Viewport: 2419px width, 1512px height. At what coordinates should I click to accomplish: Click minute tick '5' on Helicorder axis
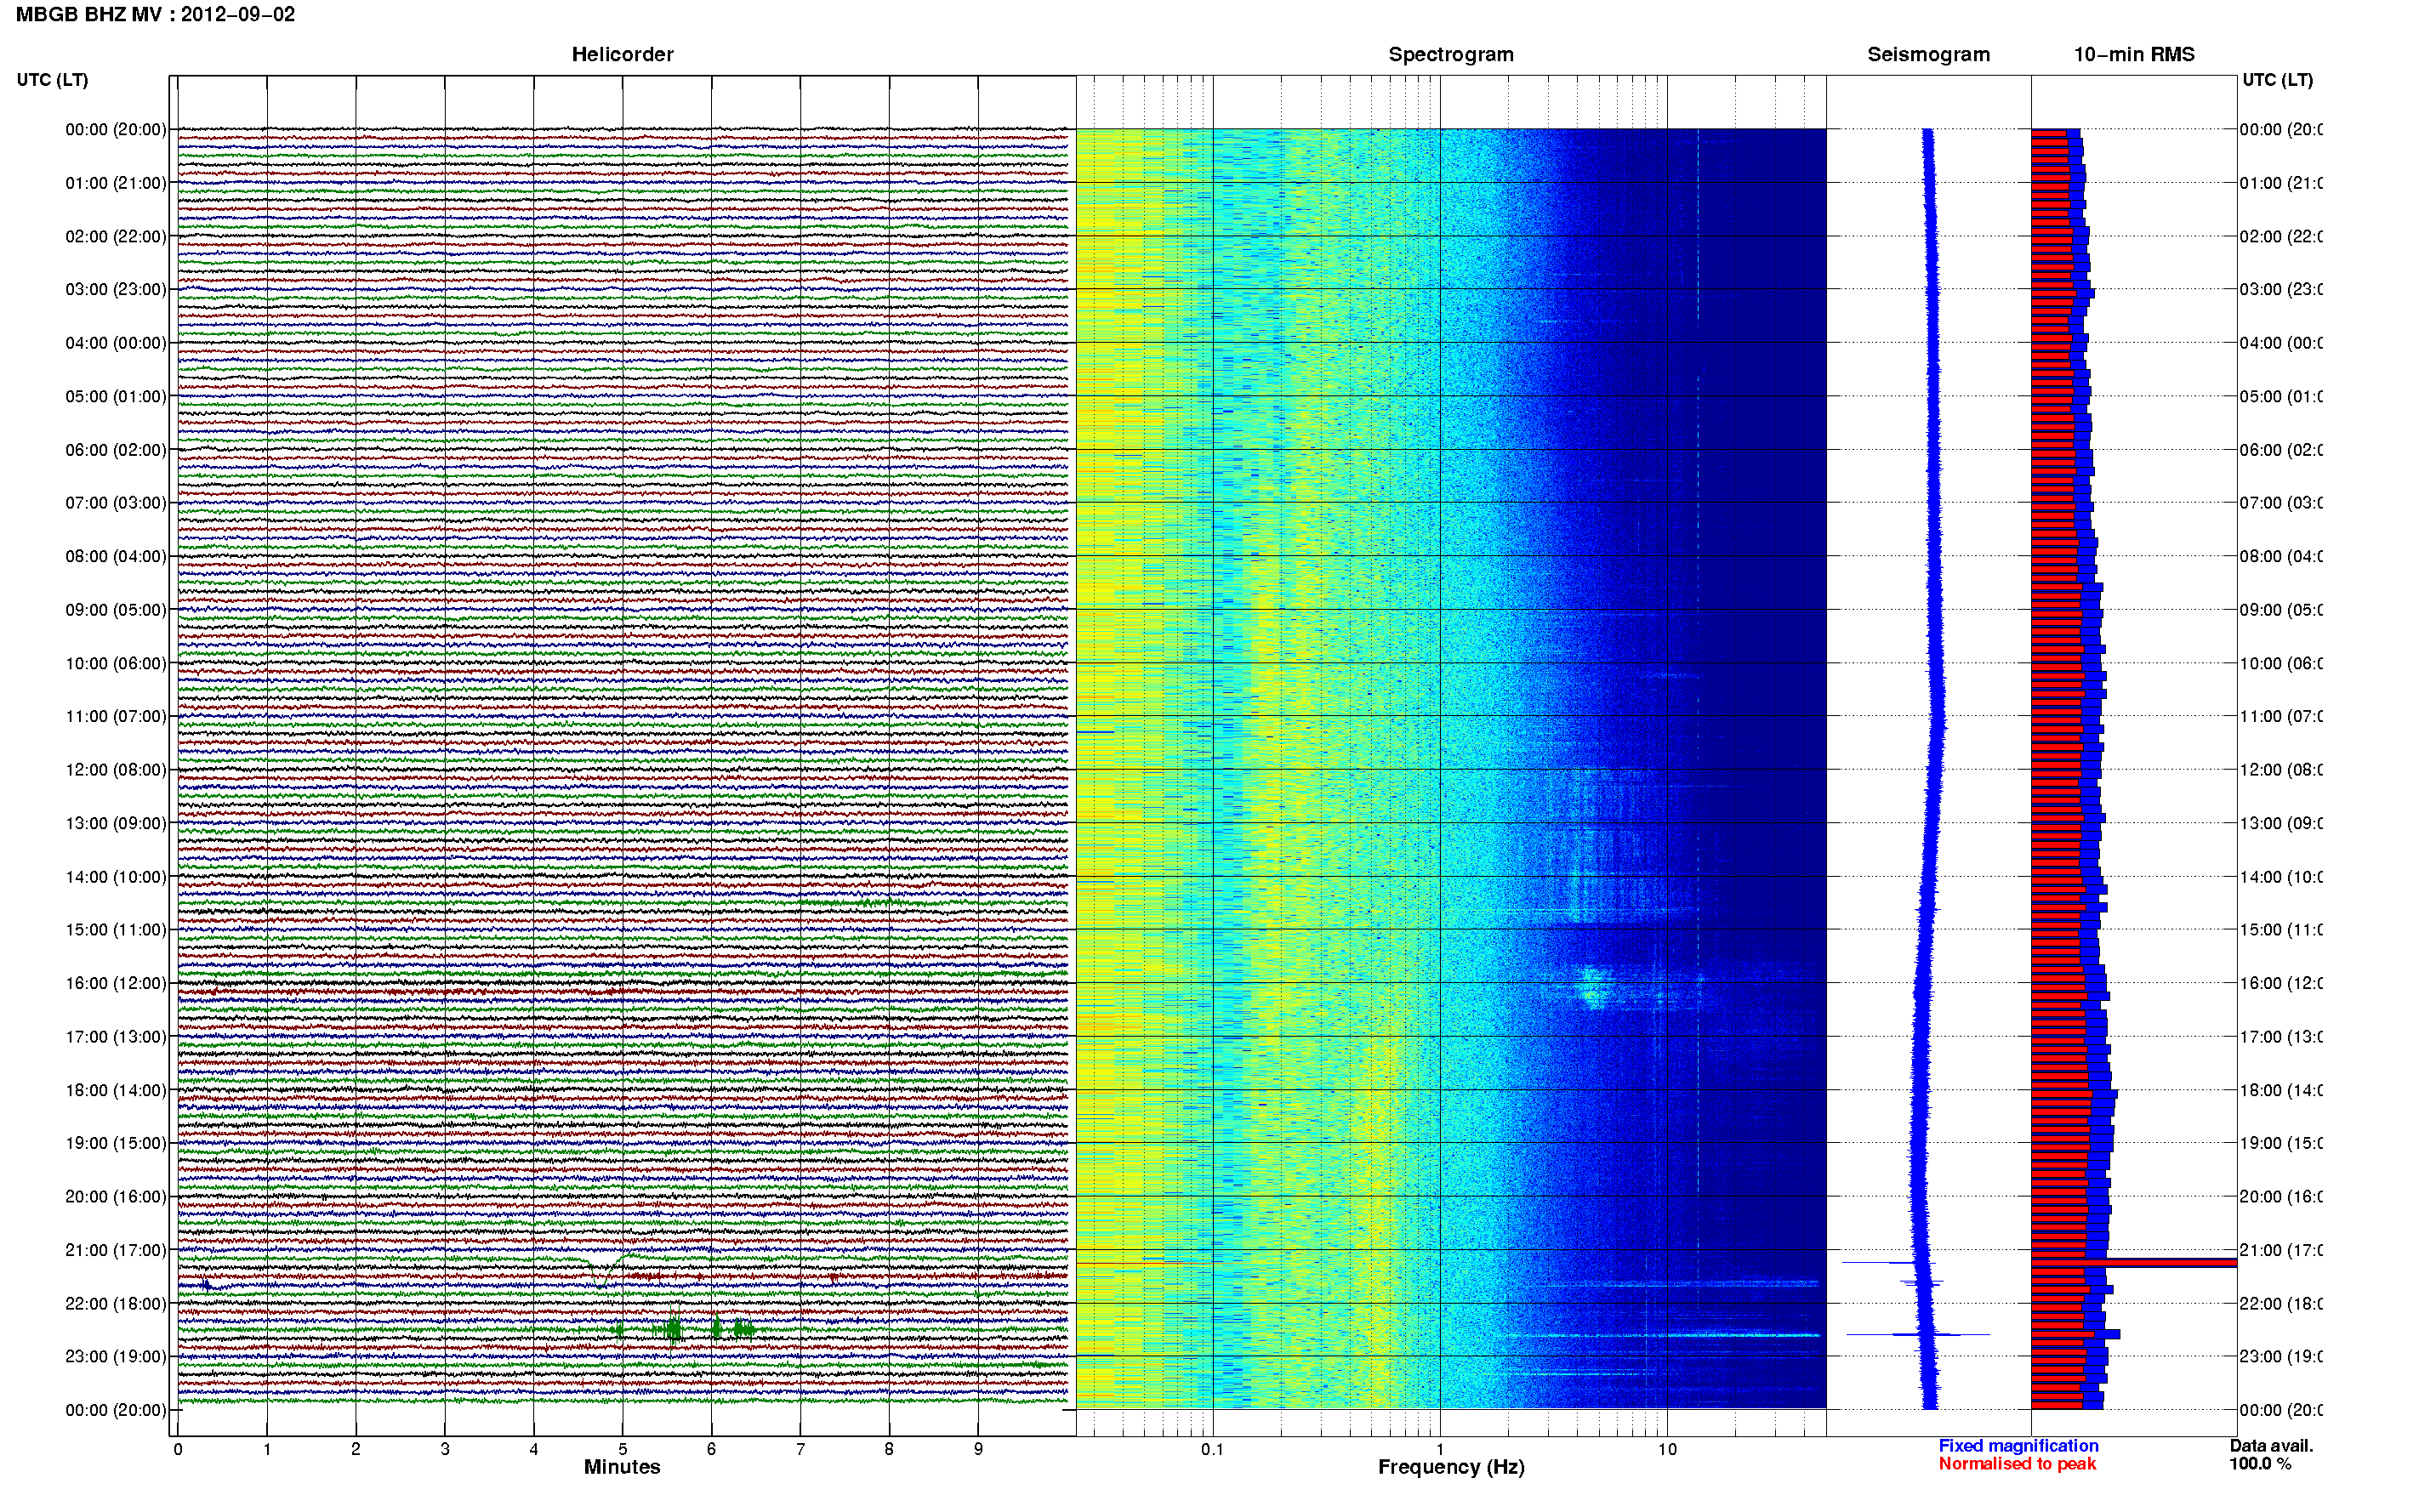point(622,1449)
